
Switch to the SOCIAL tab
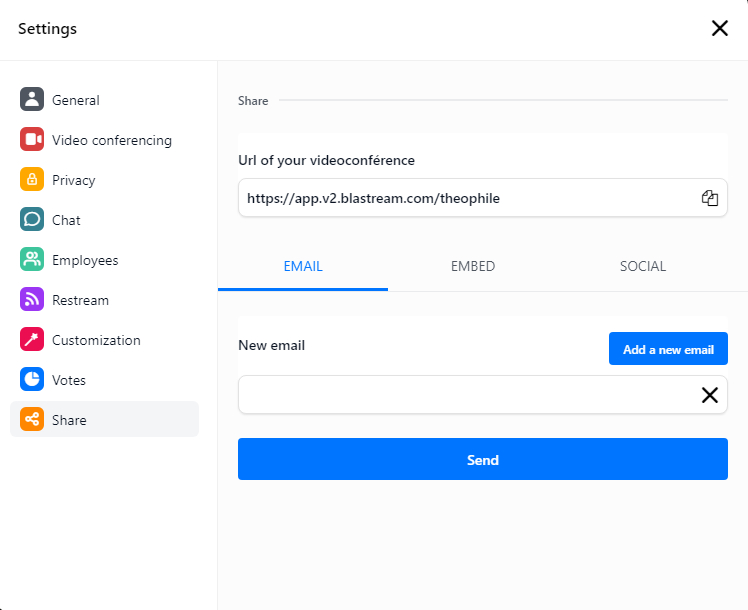click(x=643, y=266)
